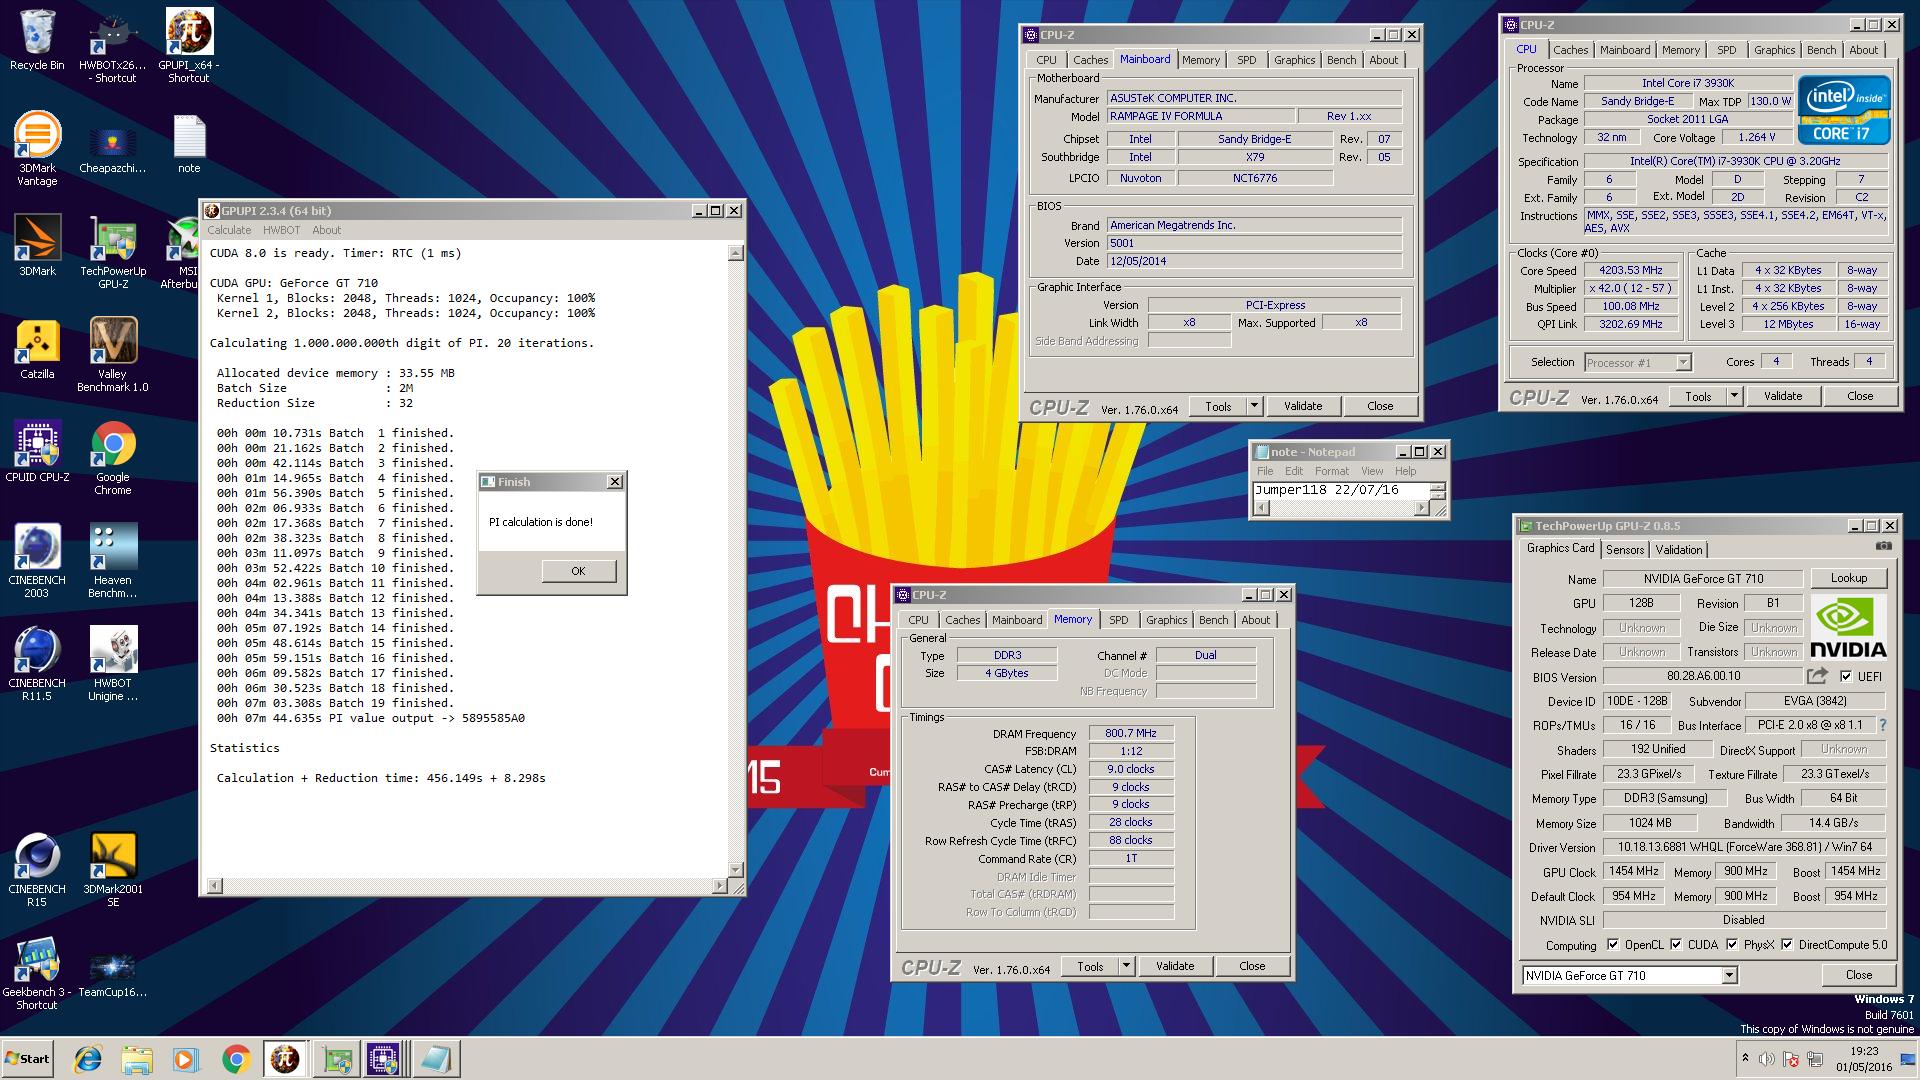This screenshot has width=1920, height=1080.
Task: Switch to Sensors tab in GPU-Z
Action: (x=1625, y=549)
